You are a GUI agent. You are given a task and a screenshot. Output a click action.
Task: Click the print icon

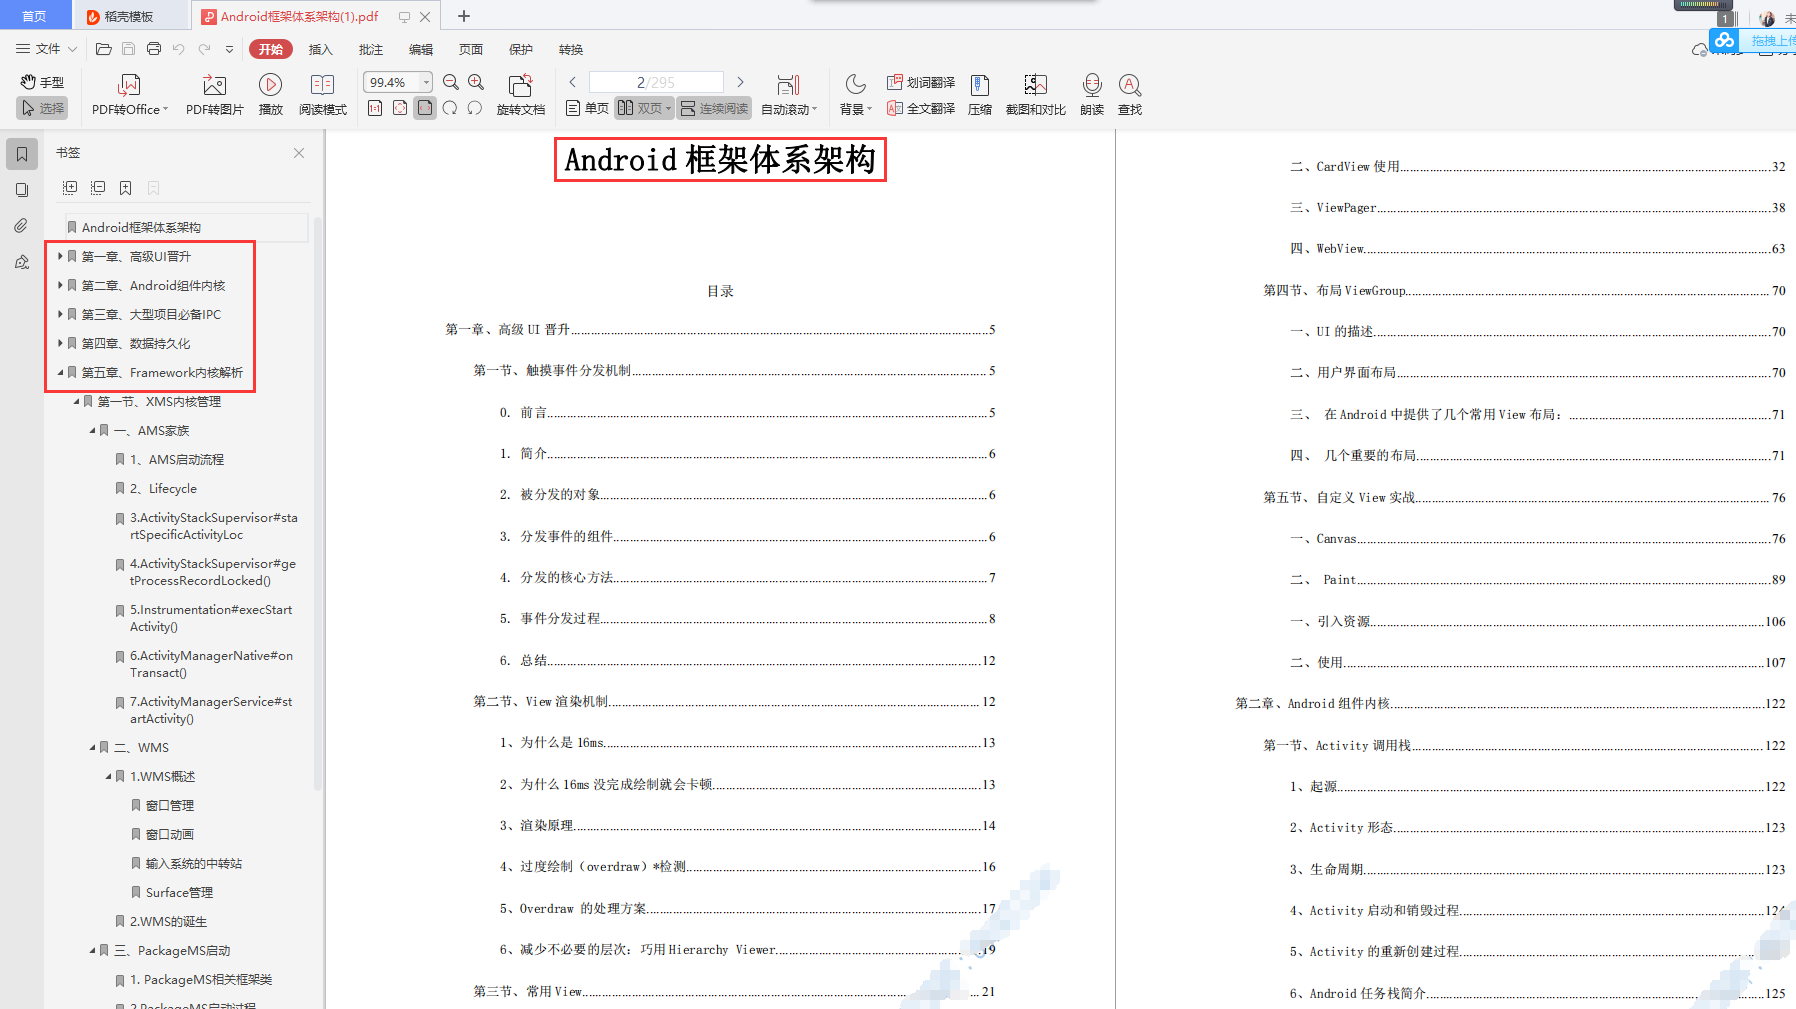click(153, 48)
